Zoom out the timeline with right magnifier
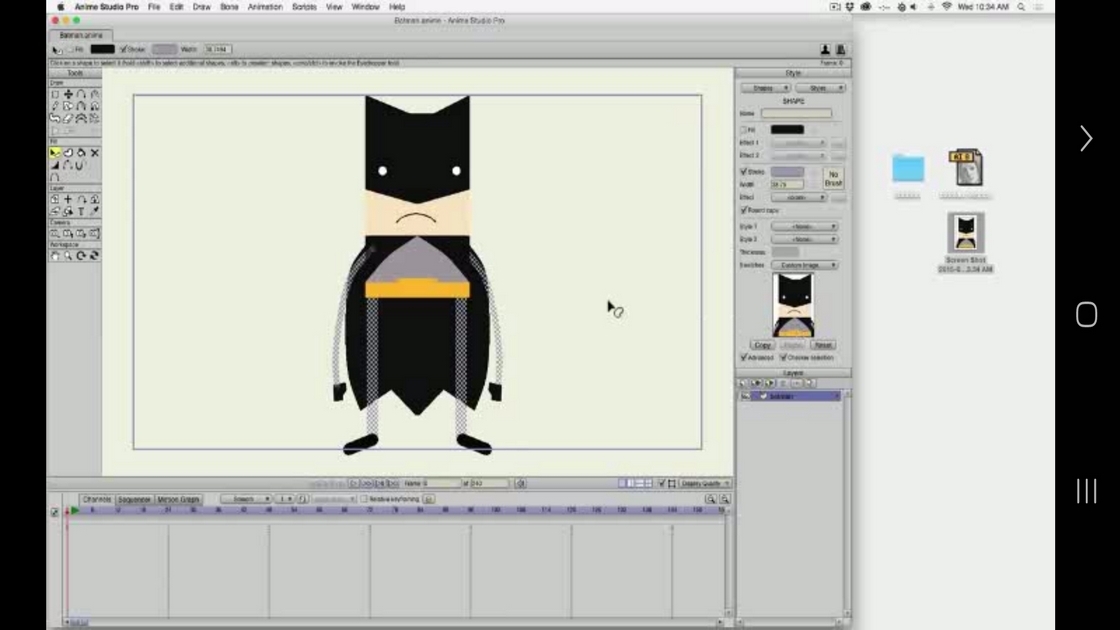Screen dimensions: 1120x630 (x=724, y=499)
